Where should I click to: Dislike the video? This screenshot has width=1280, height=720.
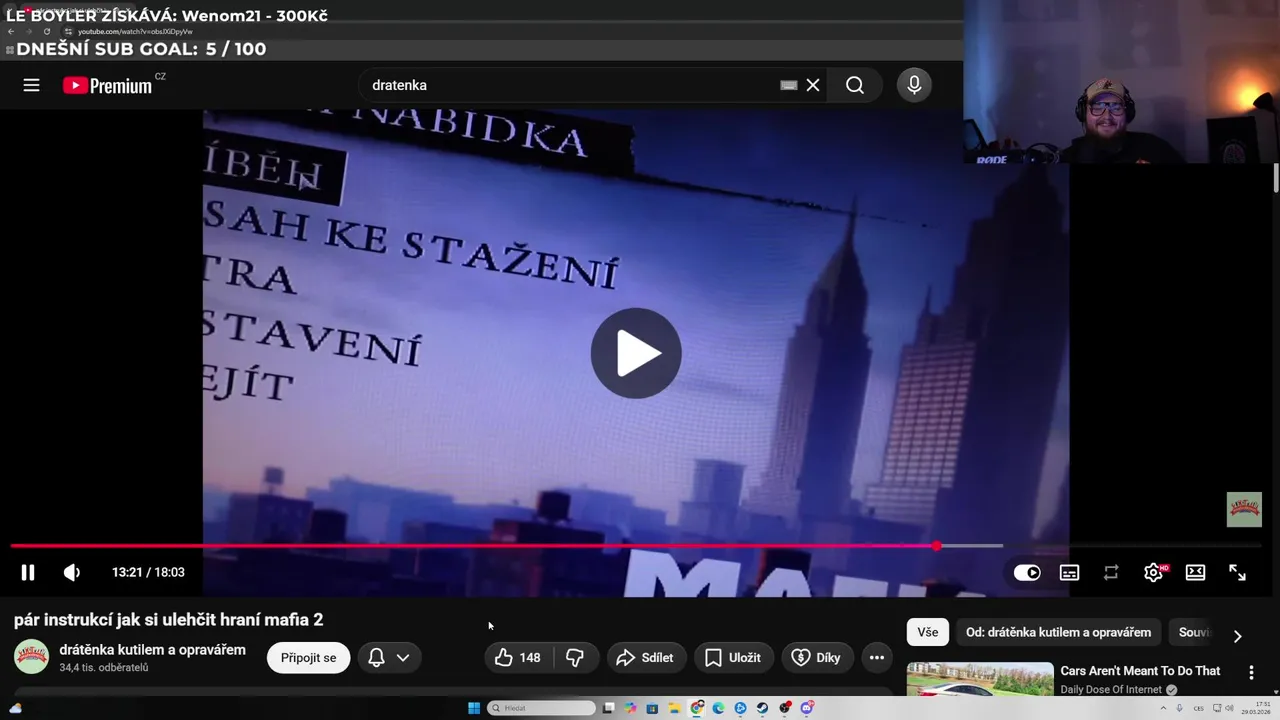[575, 658]
